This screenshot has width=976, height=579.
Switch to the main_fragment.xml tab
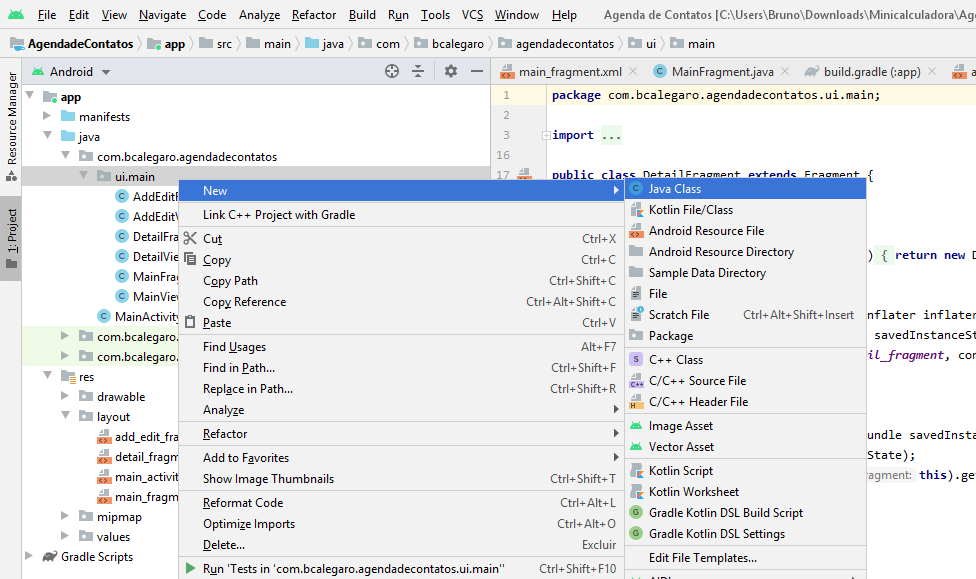pos(570,72)
